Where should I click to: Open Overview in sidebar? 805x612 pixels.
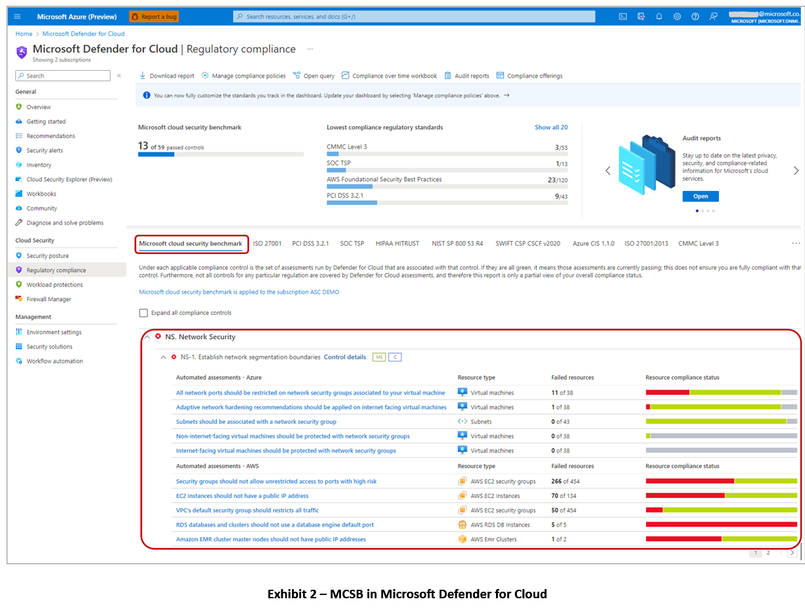point(39,107)
